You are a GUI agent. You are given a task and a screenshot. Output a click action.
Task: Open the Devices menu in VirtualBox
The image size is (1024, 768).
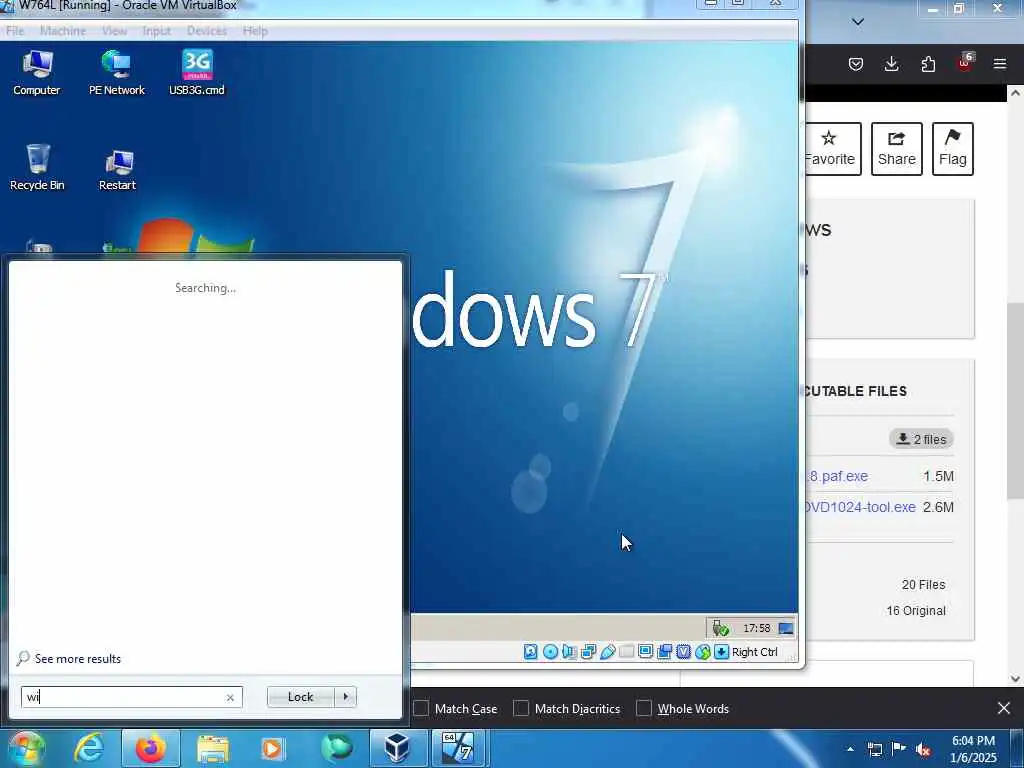coord(207,31)
